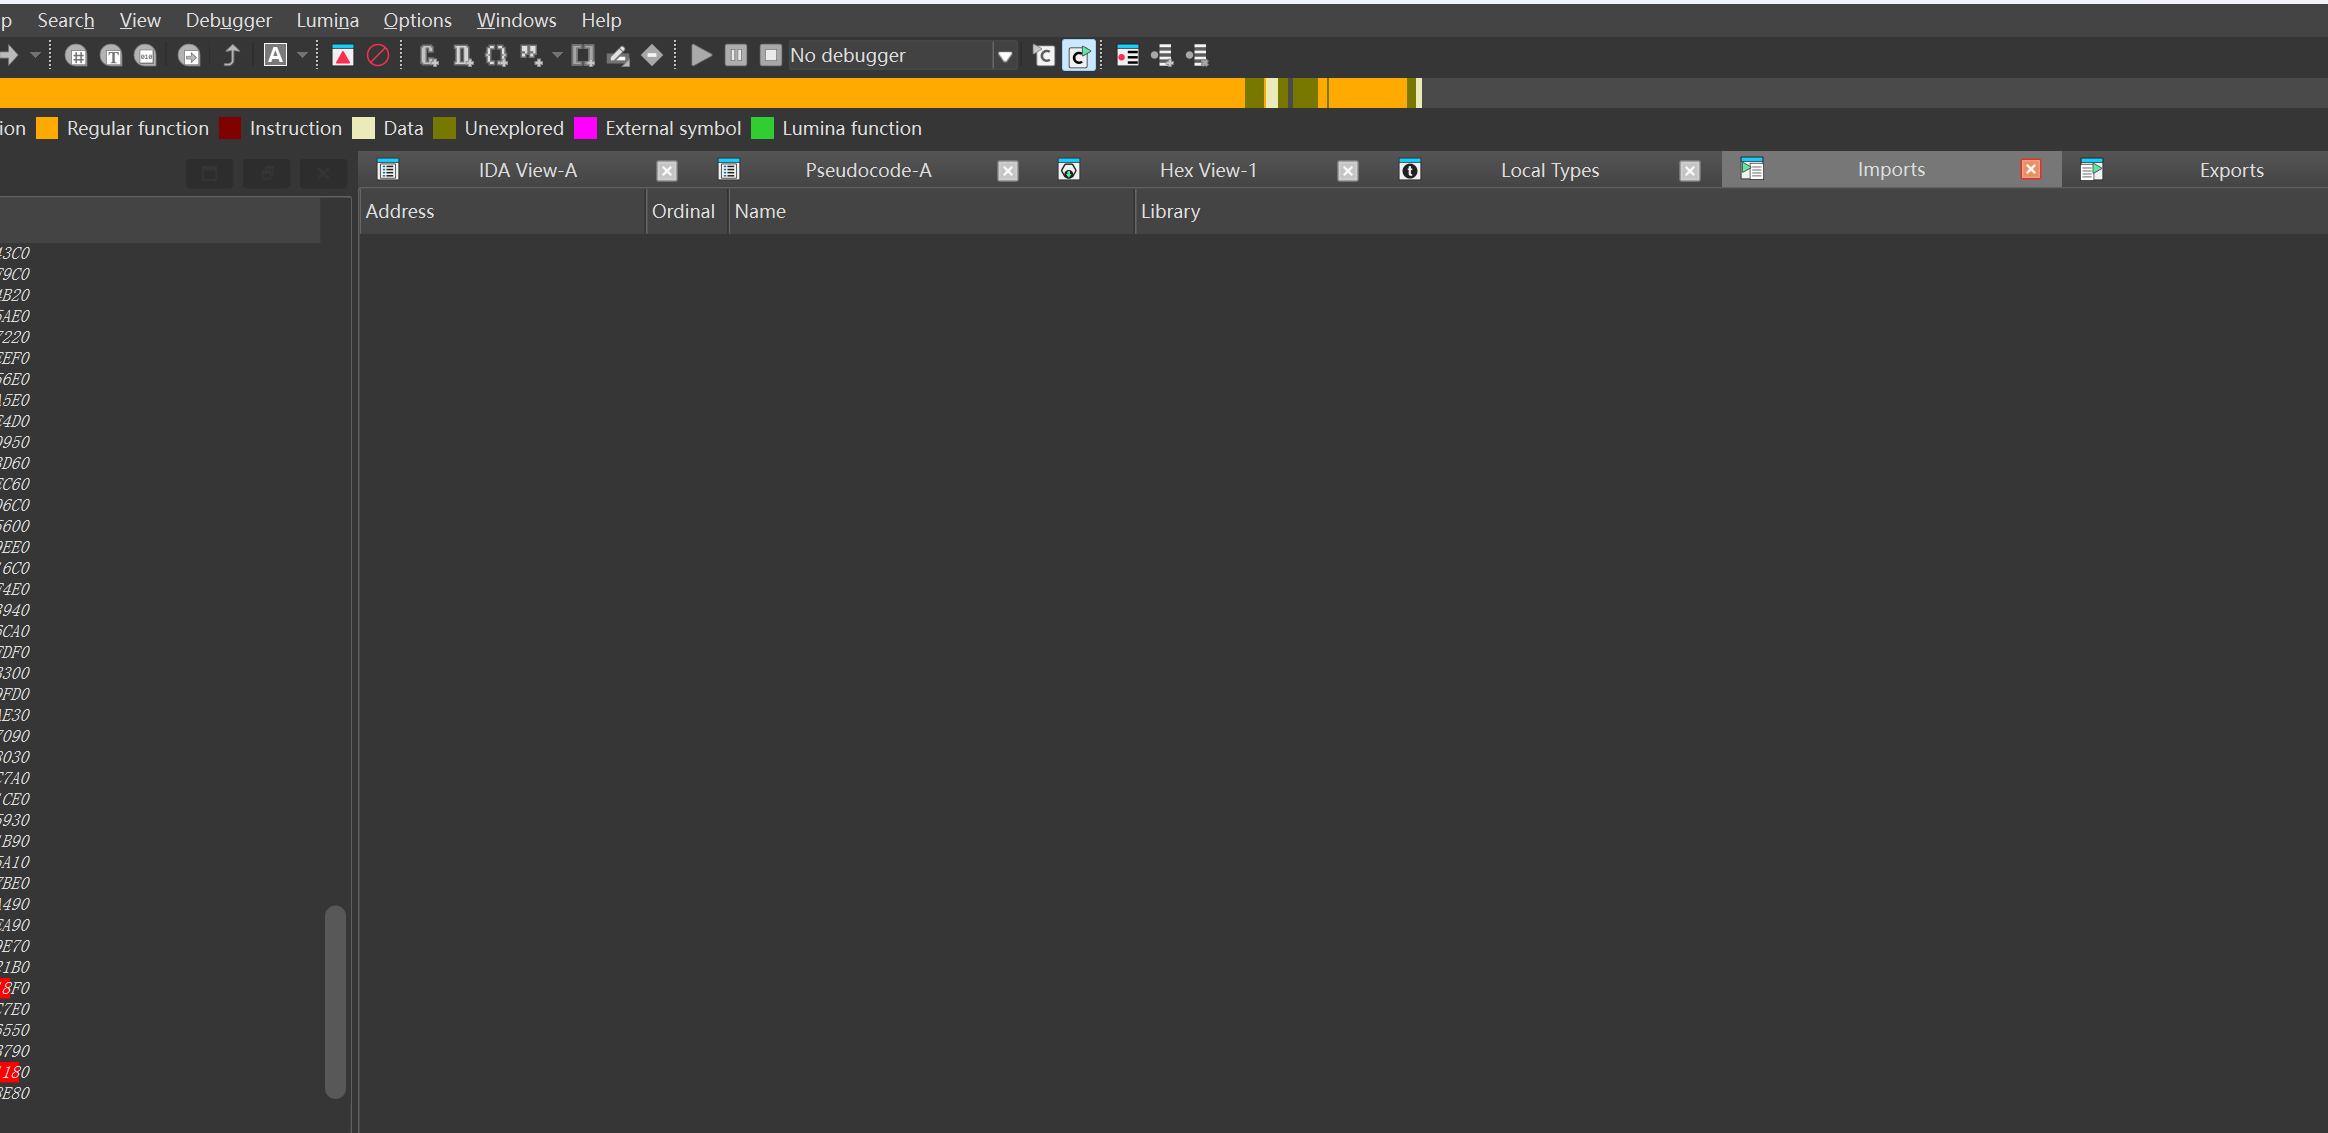Switch to the Exports tab
Viewport: 2328px width, 1133px height.
click(2230, 170)
